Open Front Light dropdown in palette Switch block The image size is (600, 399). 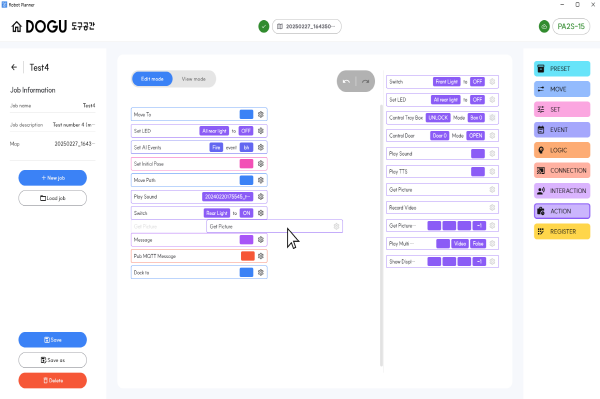[447, 81]
